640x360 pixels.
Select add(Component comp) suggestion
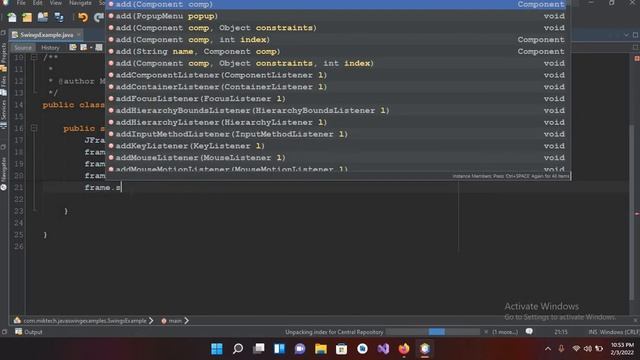point(338,4)
